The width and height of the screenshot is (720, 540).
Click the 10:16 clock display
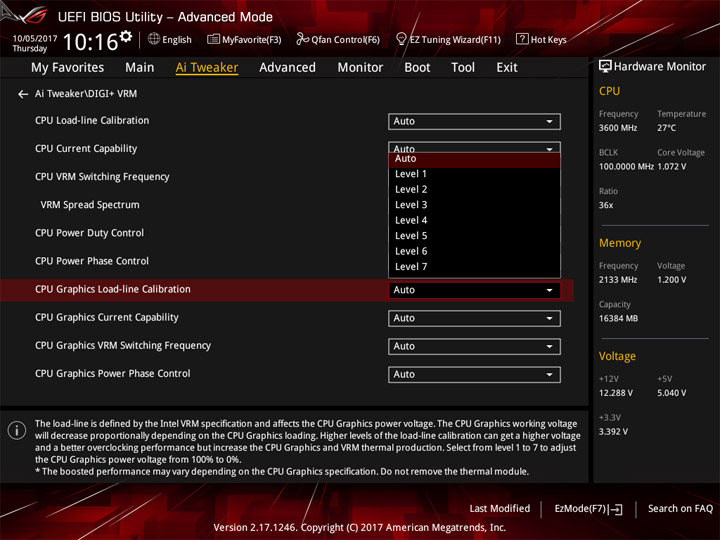pos(90,42)
